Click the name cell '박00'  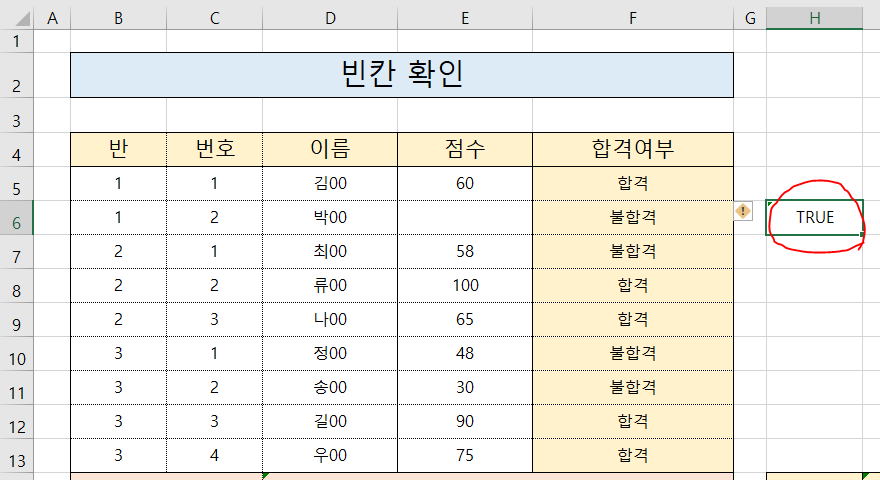[x=330, y=217]
